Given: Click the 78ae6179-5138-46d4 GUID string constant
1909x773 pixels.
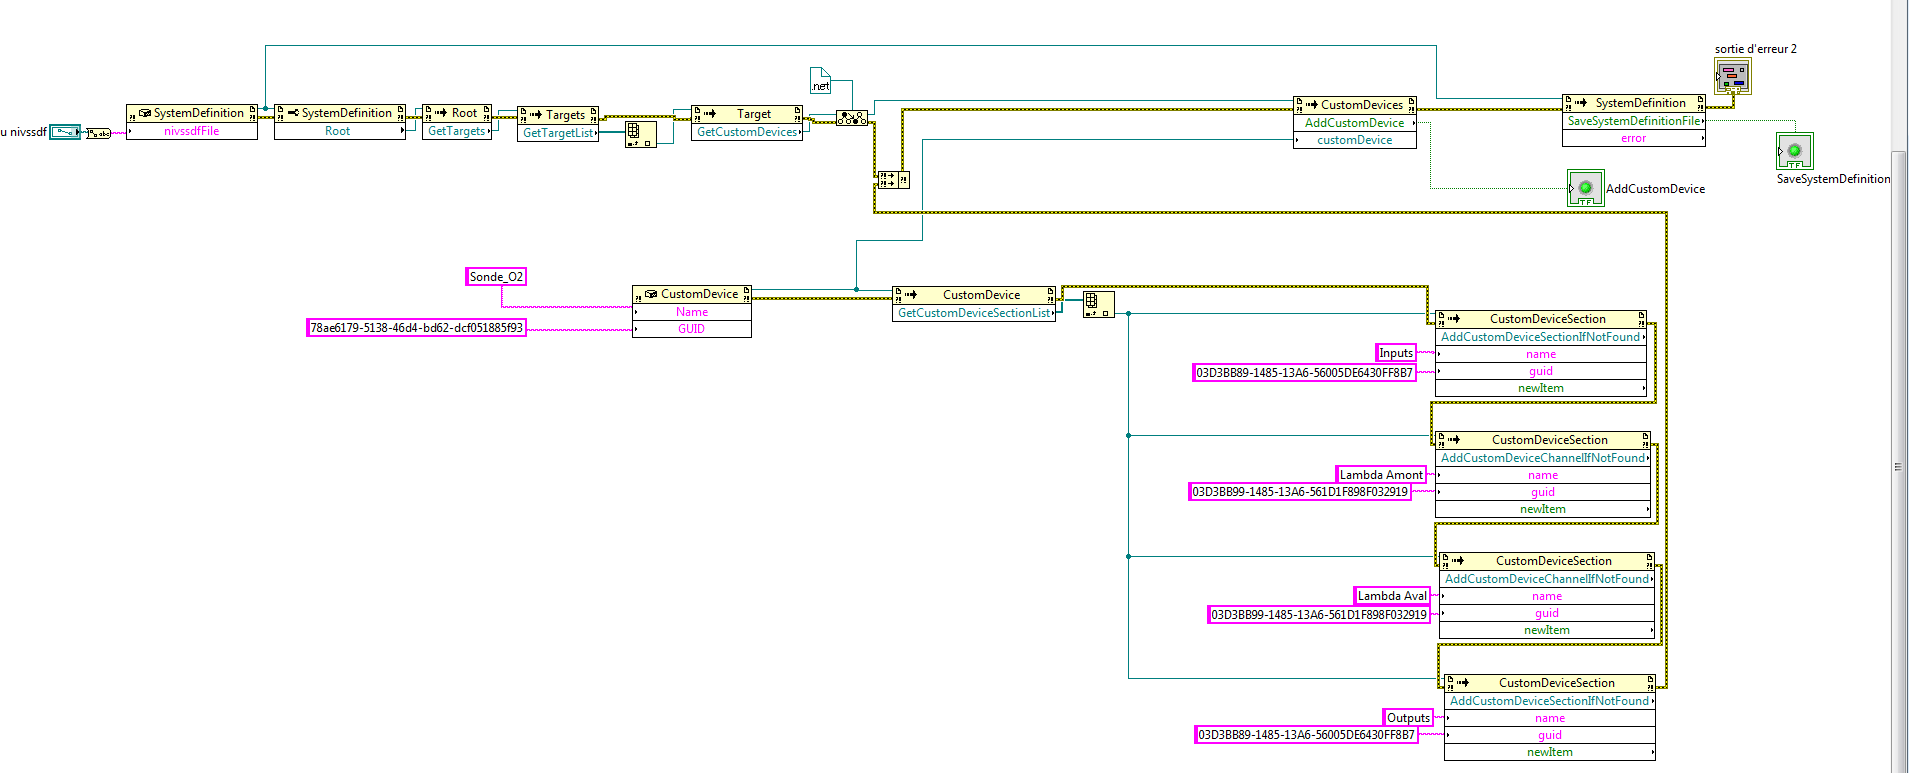Looking at the screenshot, I should [416, 328].
